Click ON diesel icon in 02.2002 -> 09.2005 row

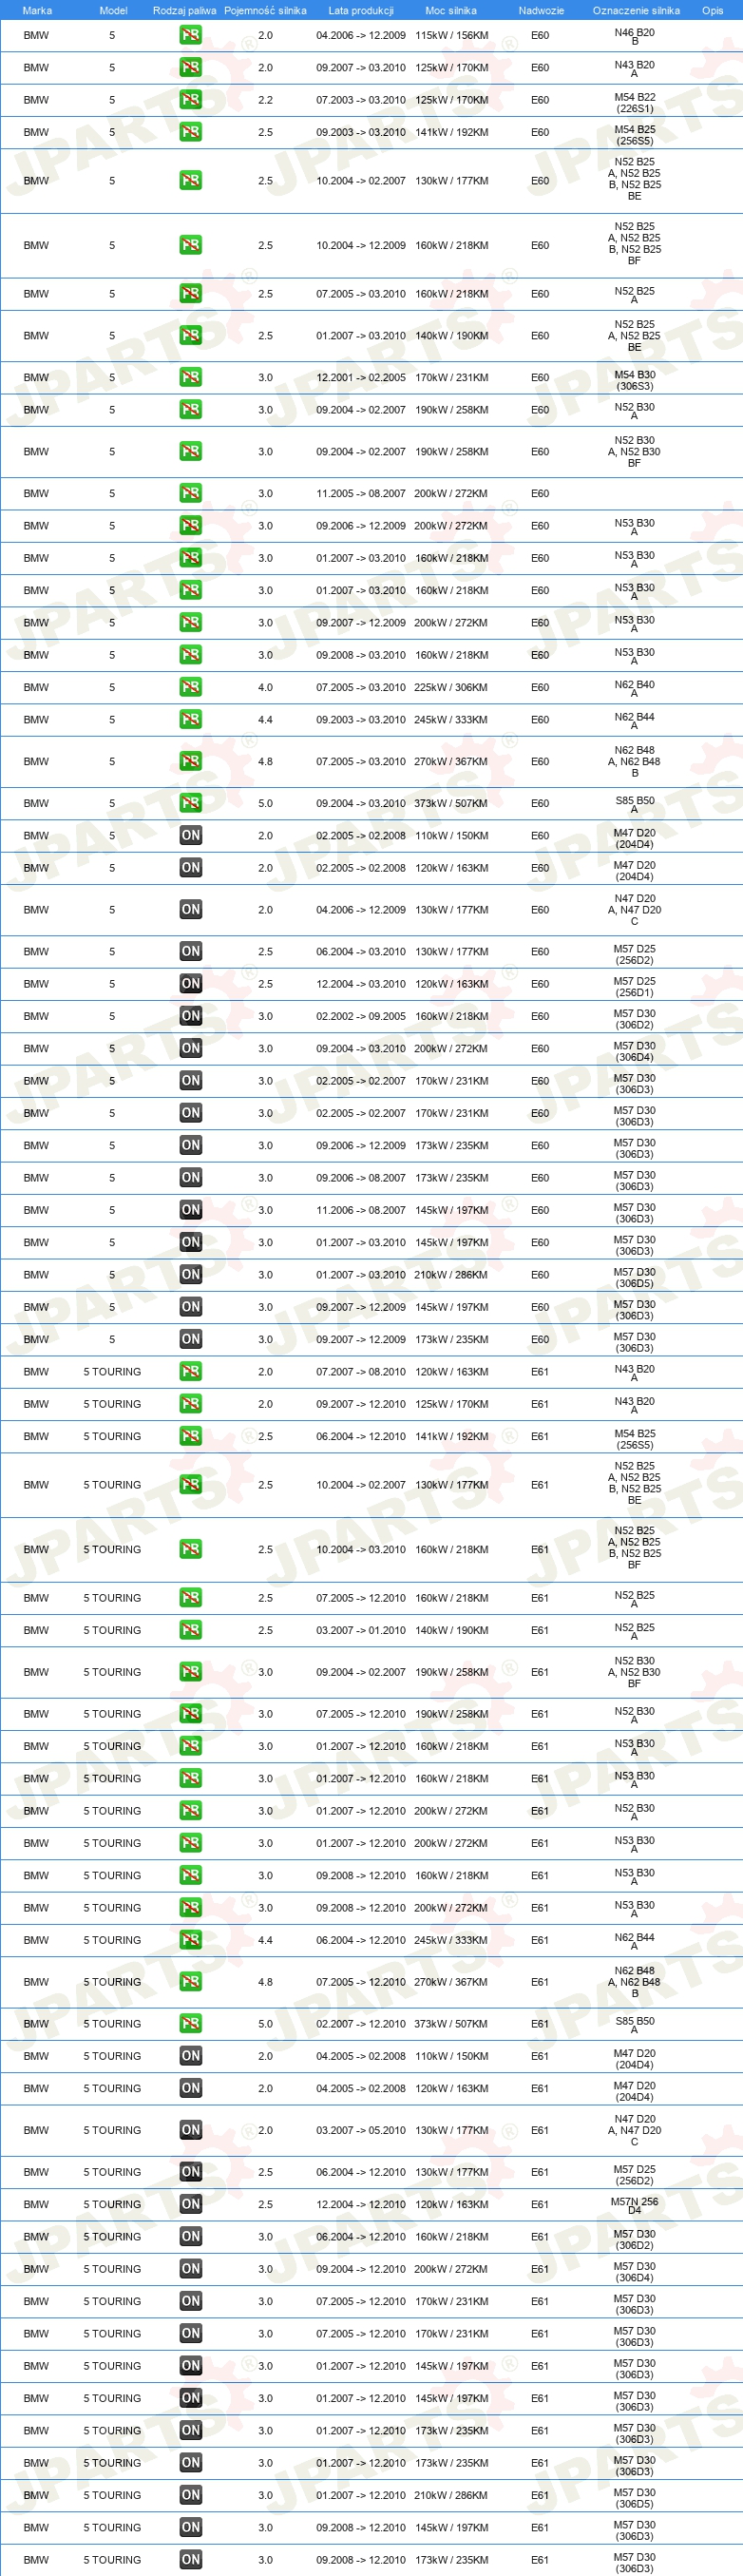[x=190, y=1016]
